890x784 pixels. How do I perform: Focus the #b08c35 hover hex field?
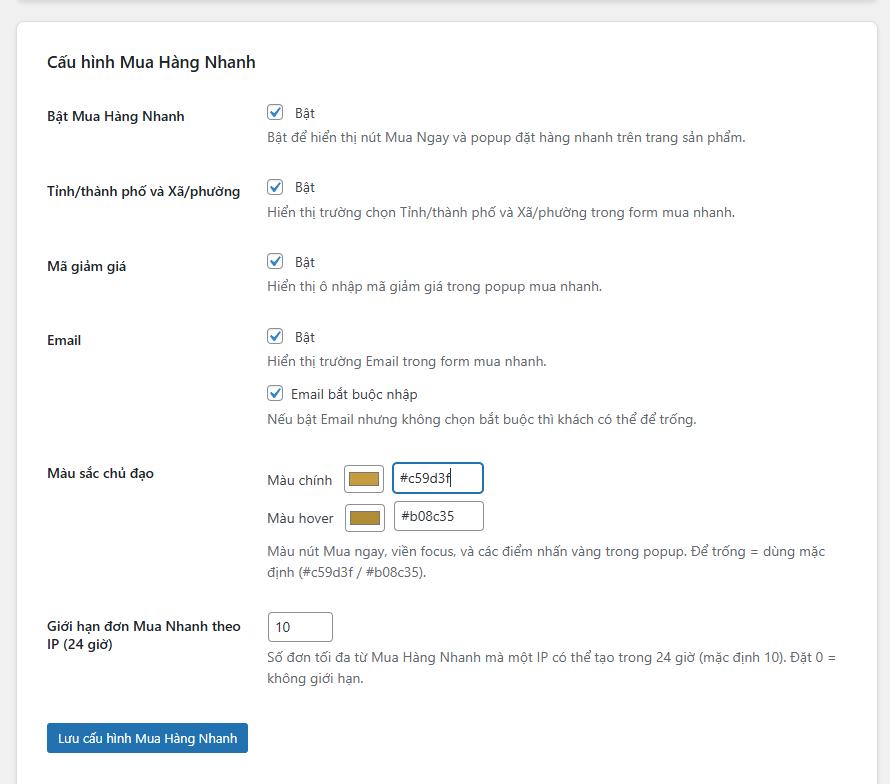(x=438, y=516)
